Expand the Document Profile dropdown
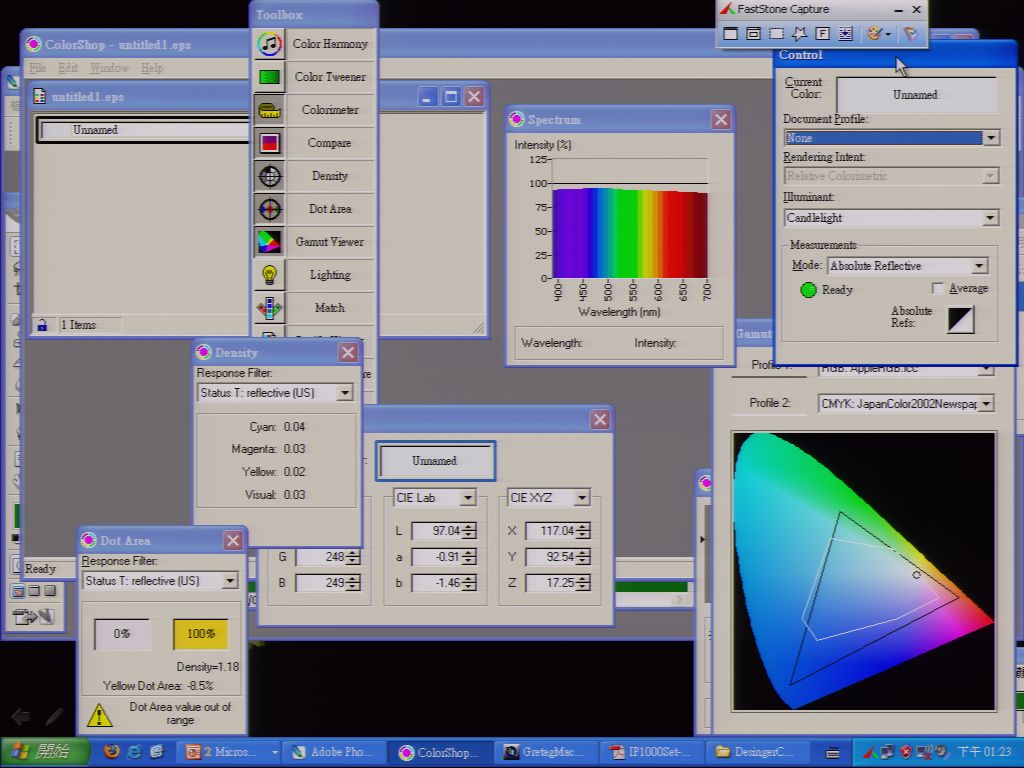The width and height of the screenshot is (1024, 768). point(991,138)
